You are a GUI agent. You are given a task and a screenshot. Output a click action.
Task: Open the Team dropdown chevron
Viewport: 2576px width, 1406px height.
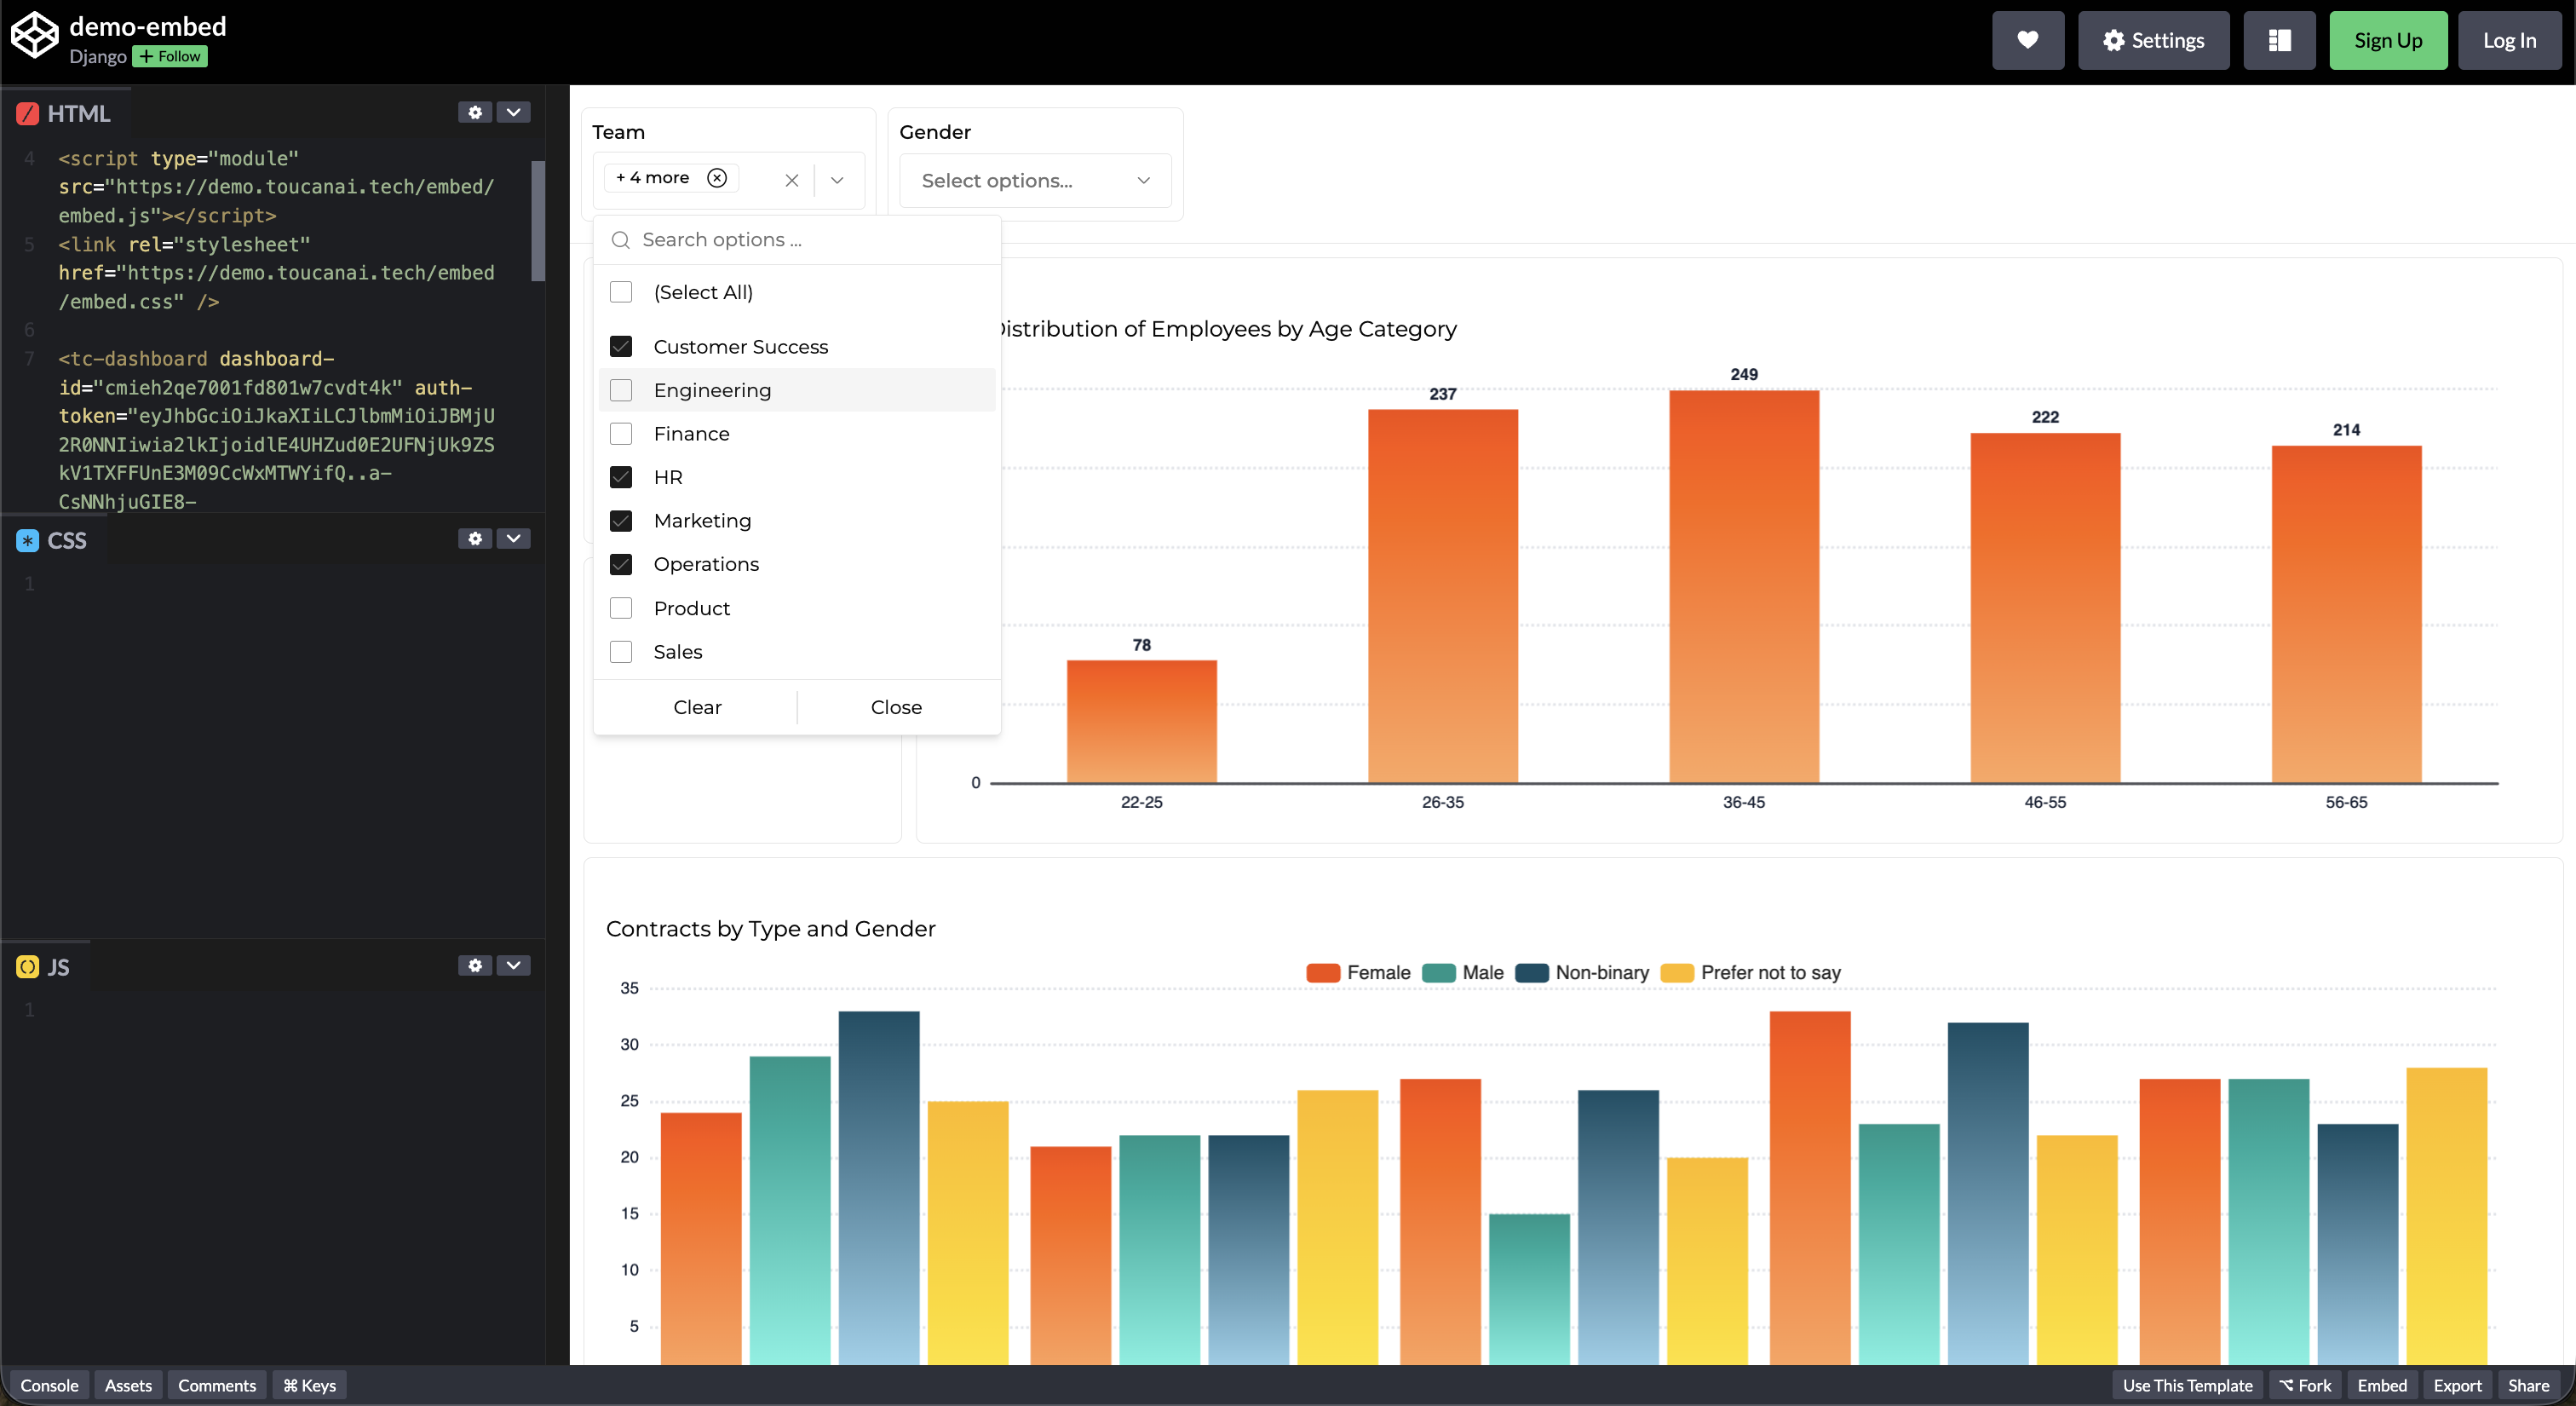click(837, 180)
